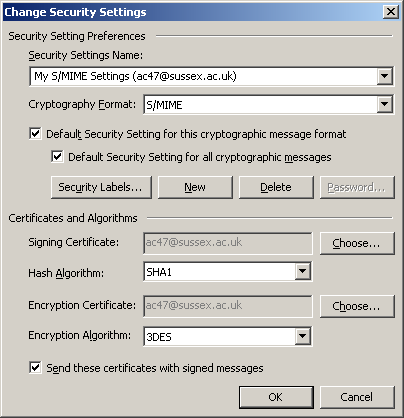
Task: Select the S/MIME cryptography format field
Action: coord(261,105)
